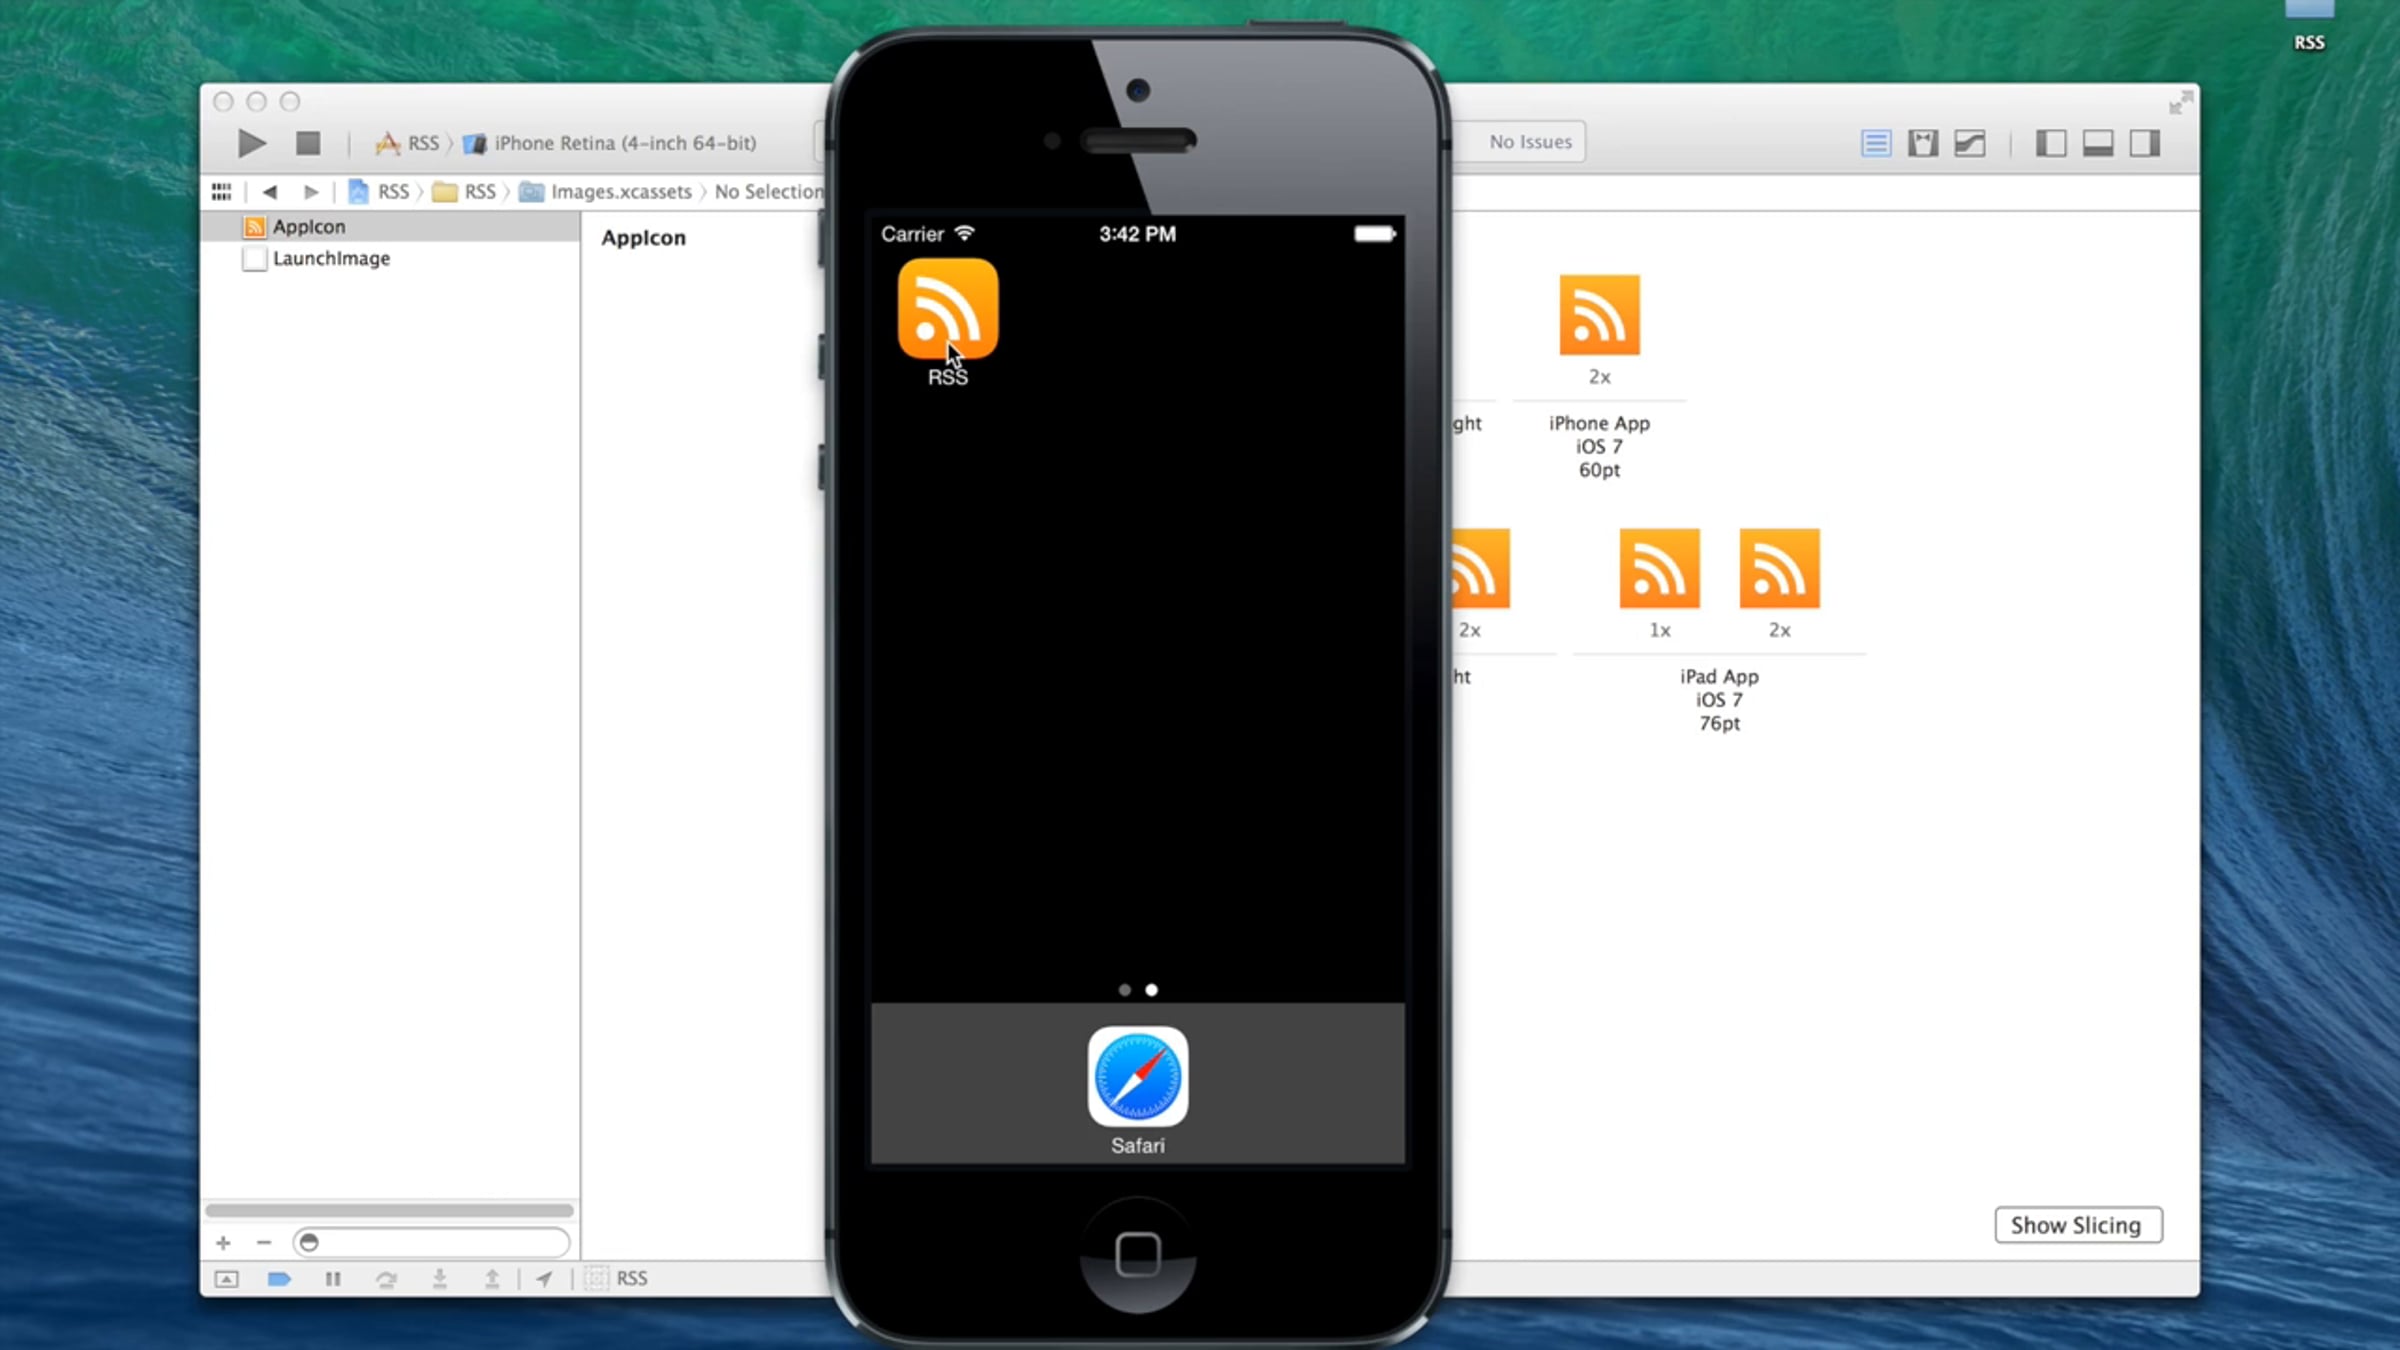The height and width of the screenshot is (1350, 2400).
Task: Click the No Issues status indicator
Action: (1530, 142)
